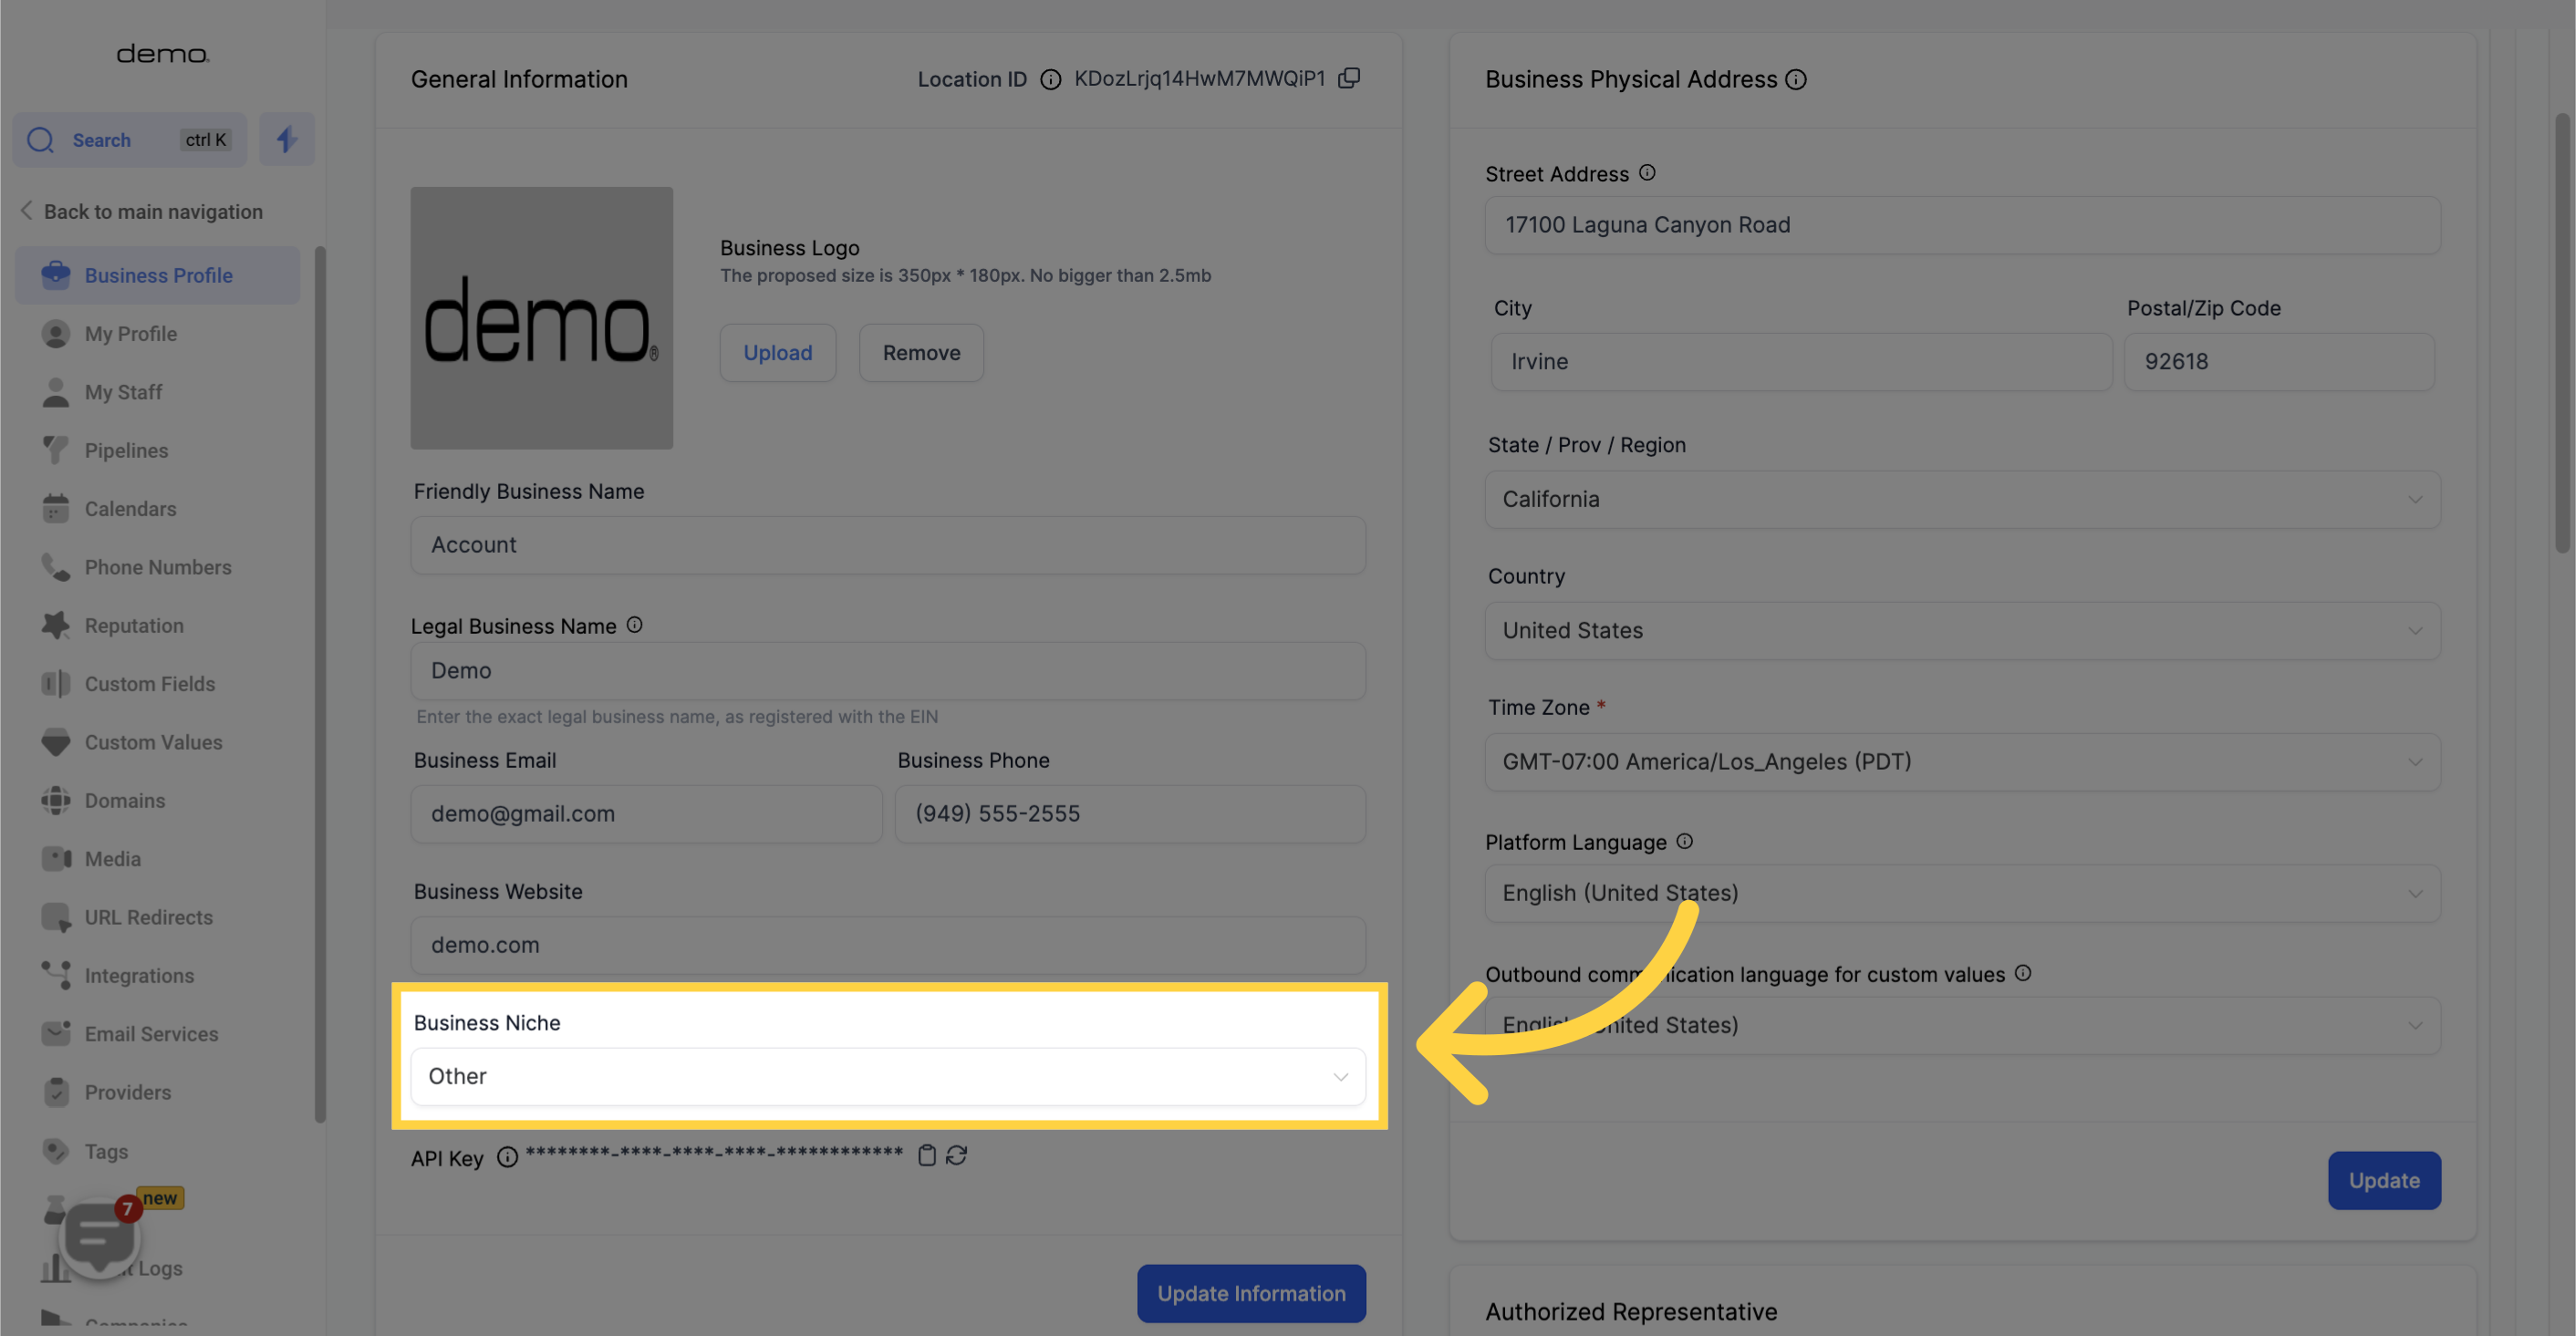Regenerate the API Key
Screen dimensions: 2576x1336
click(957, 1155)
